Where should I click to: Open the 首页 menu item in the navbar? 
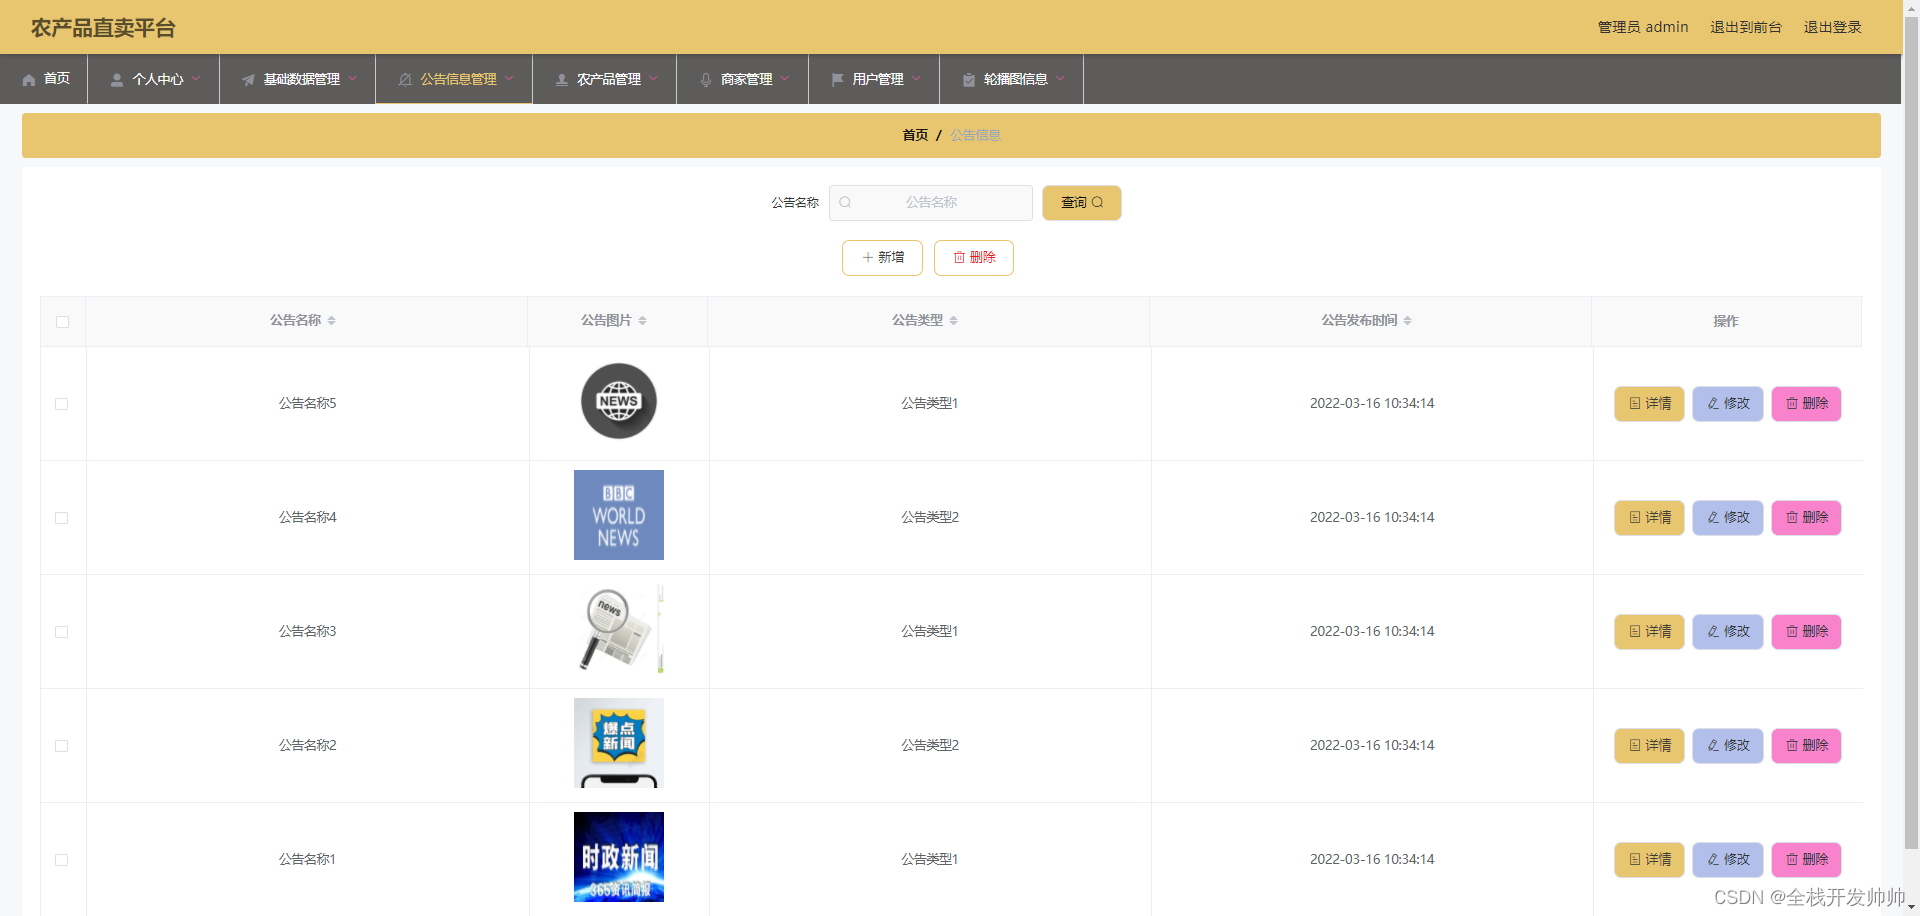(x=44, y=79)
